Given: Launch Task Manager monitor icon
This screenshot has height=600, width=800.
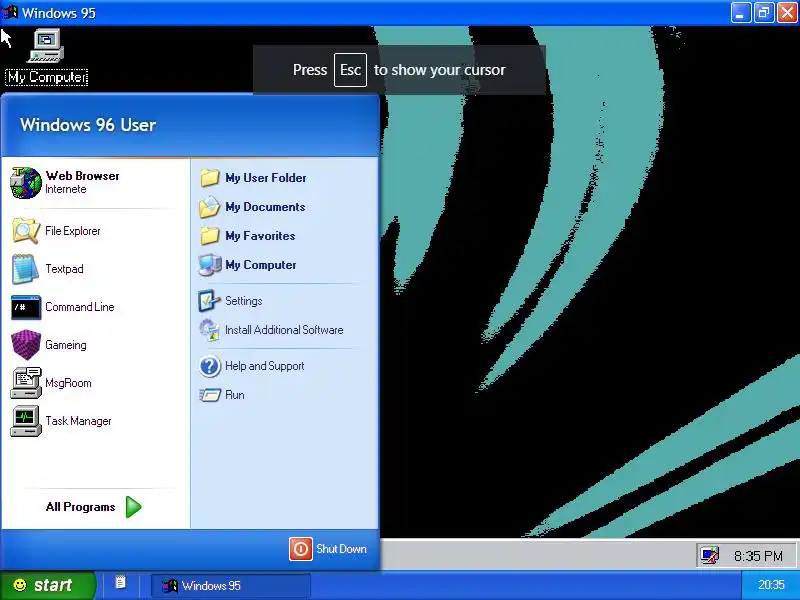Looking at the screenshot, I should (x=26, y=421).
